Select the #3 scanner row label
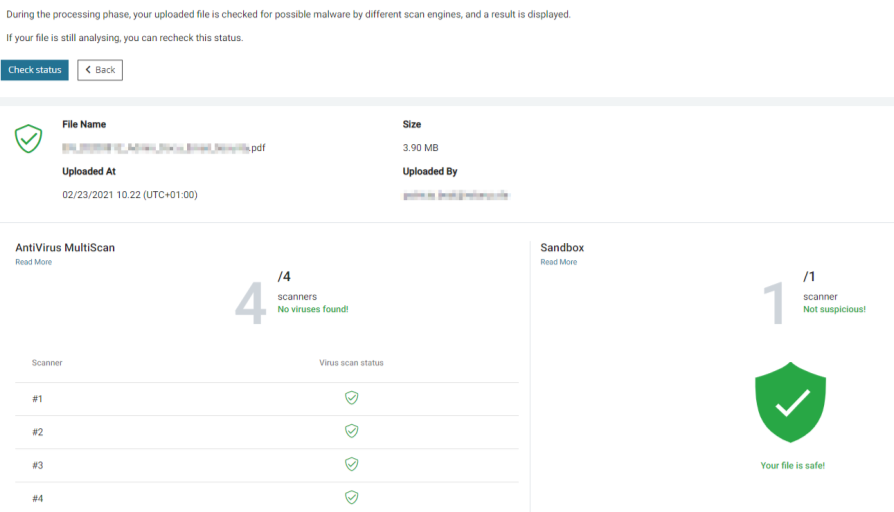The width and height of the screenshot is (894, 512). click(38, 465)
